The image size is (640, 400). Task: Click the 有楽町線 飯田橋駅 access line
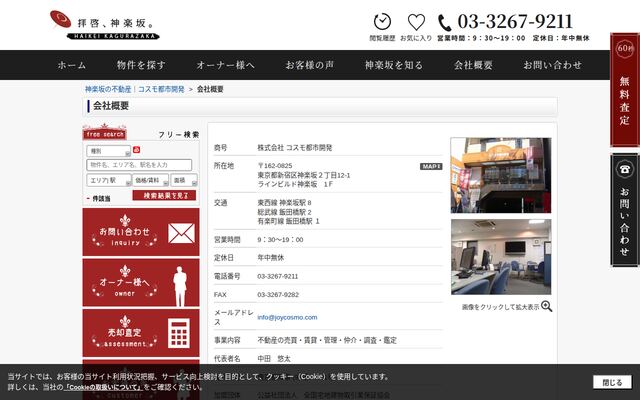[x=288, y=221]
